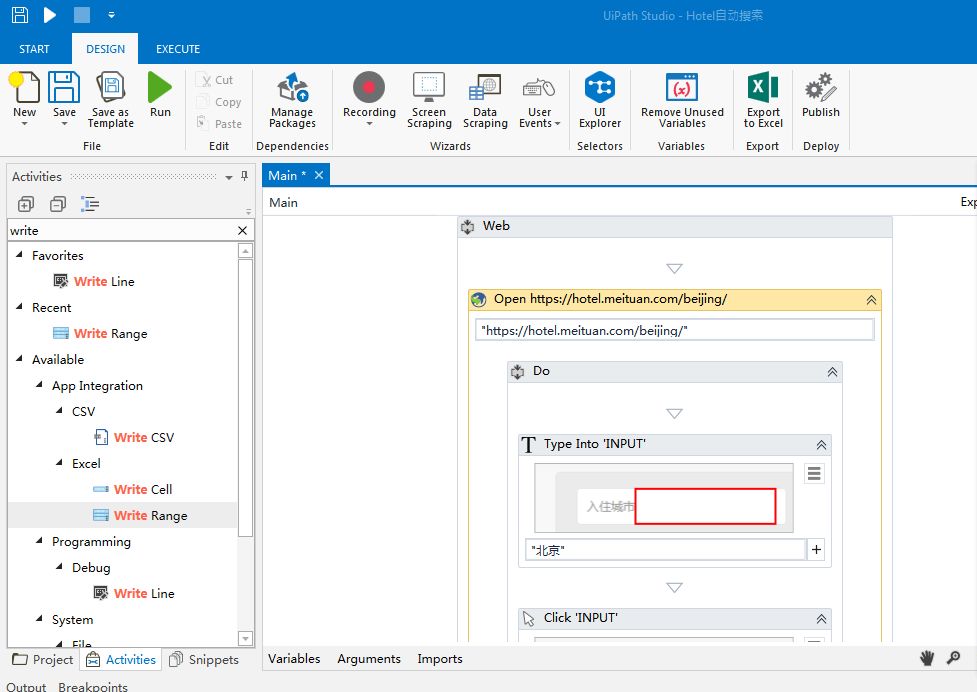Open Activities panel options dropdown arrow
The width and height of the screenshot is (977, 692).
(x=229, y=178)
